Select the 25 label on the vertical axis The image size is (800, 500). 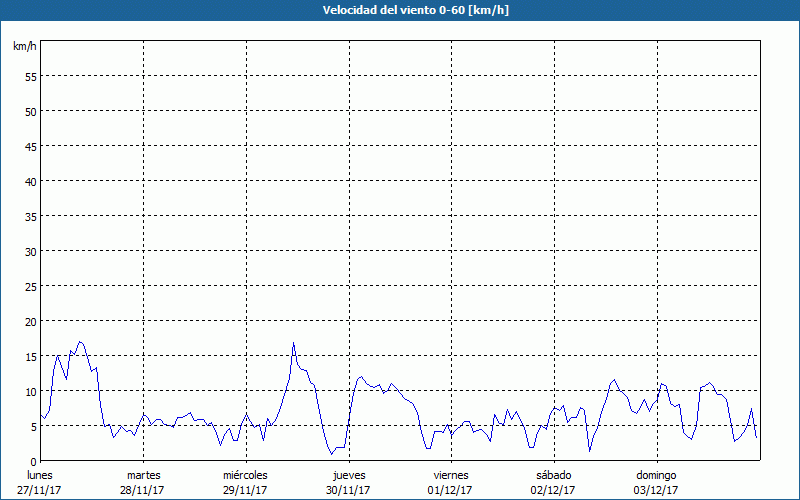coord(30,286)
